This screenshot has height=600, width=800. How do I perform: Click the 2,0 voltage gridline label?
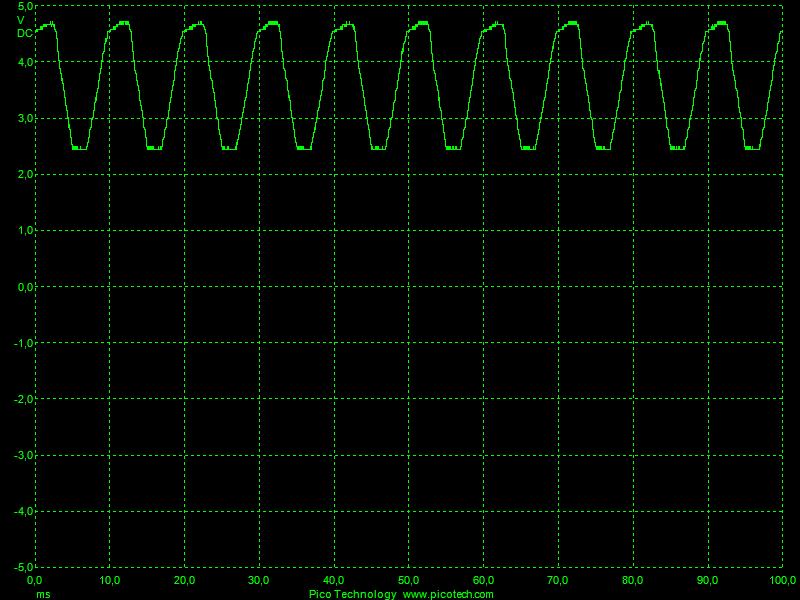[x=25, y=173]
